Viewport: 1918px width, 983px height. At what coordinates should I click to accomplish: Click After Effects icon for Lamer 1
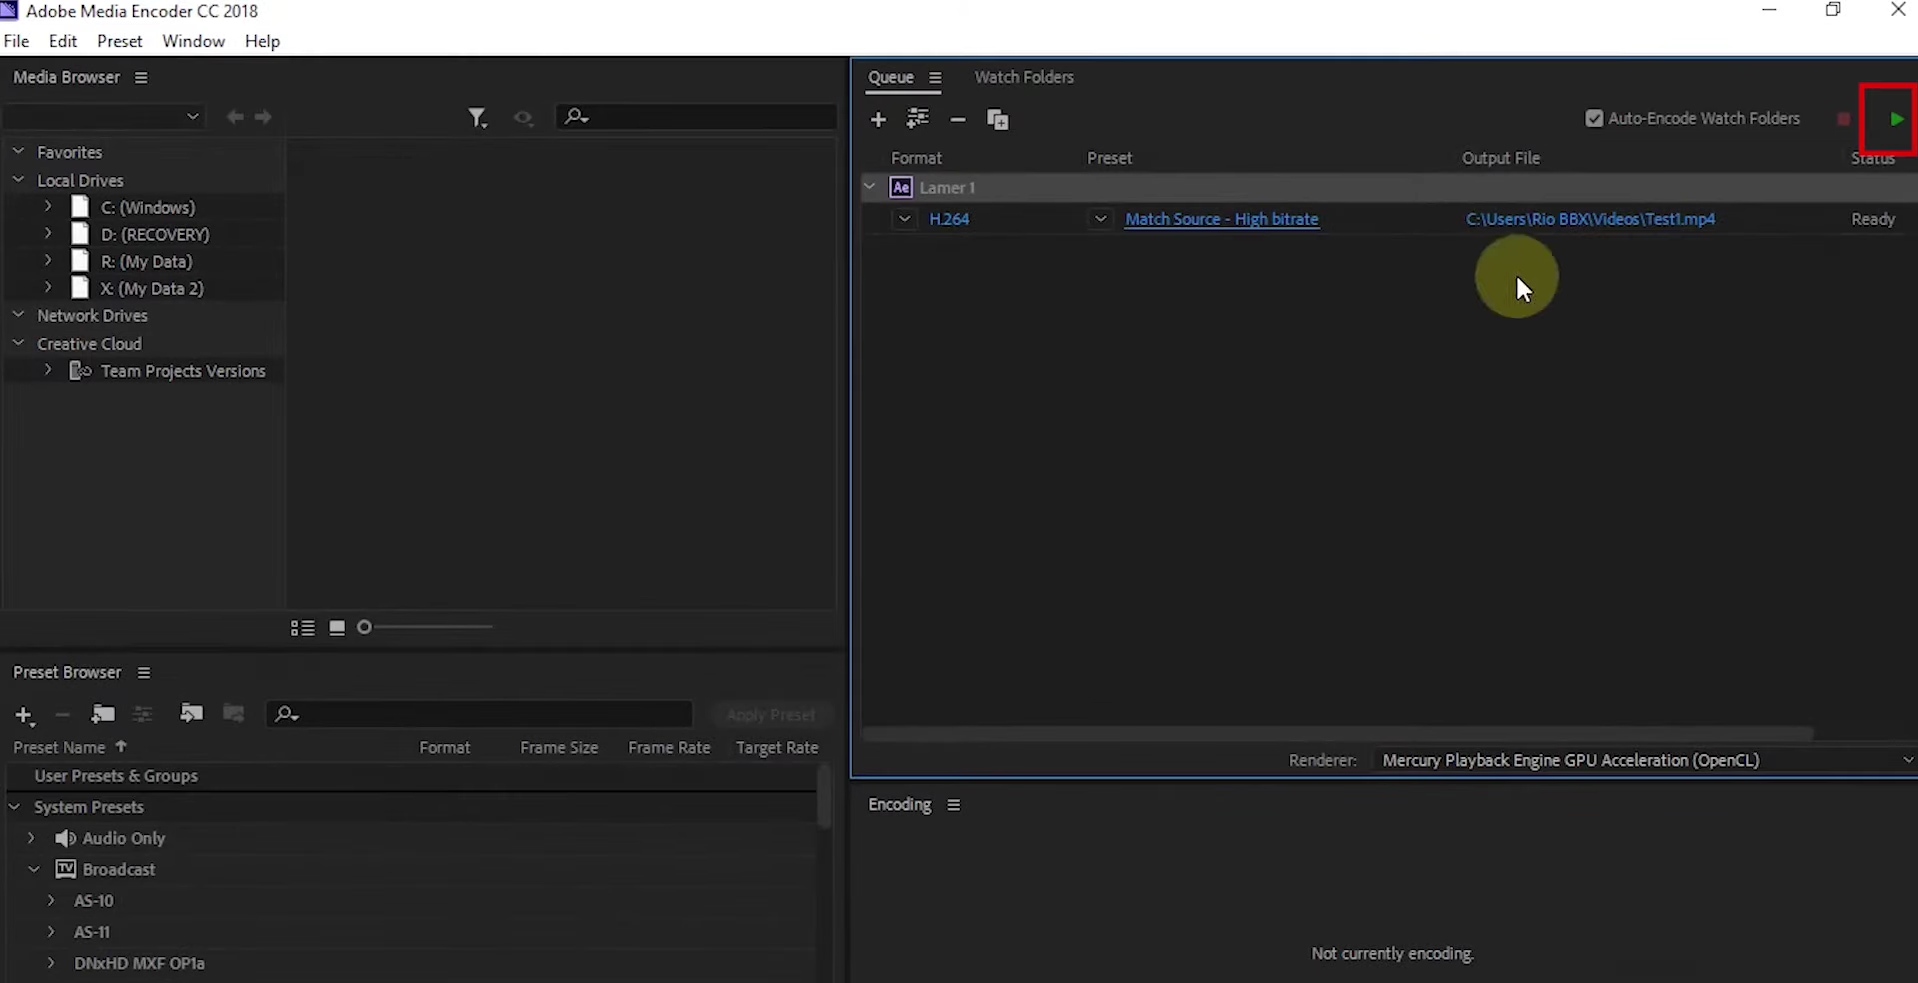click(901, 187)
